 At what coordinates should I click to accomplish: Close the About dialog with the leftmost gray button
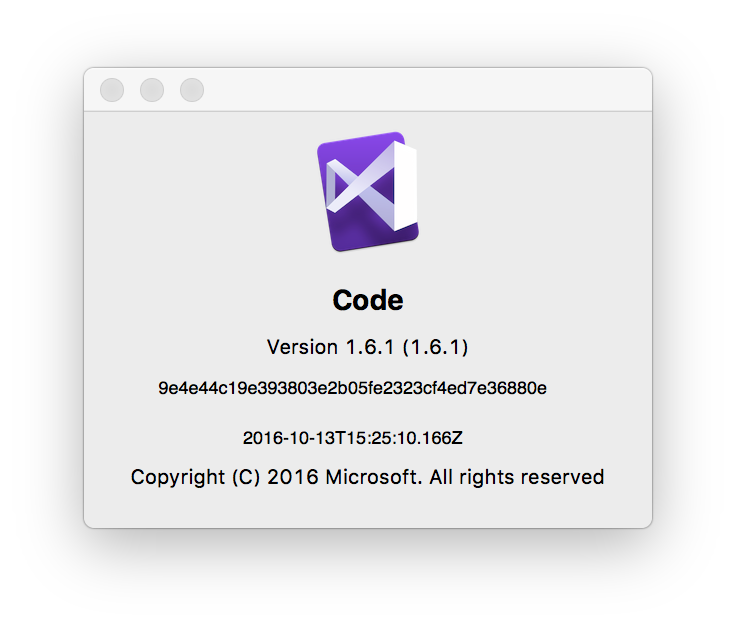[112, 90]
